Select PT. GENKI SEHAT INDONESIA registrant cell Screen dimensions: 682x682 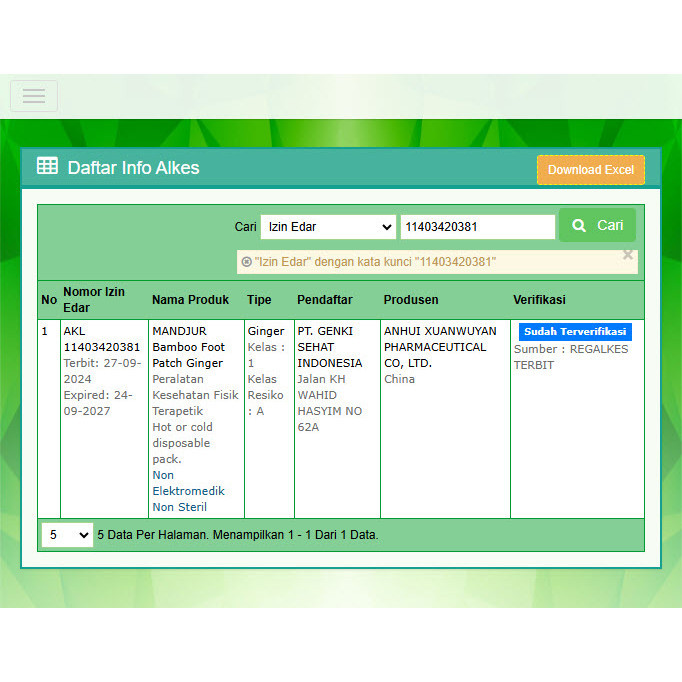coord(329,347)
